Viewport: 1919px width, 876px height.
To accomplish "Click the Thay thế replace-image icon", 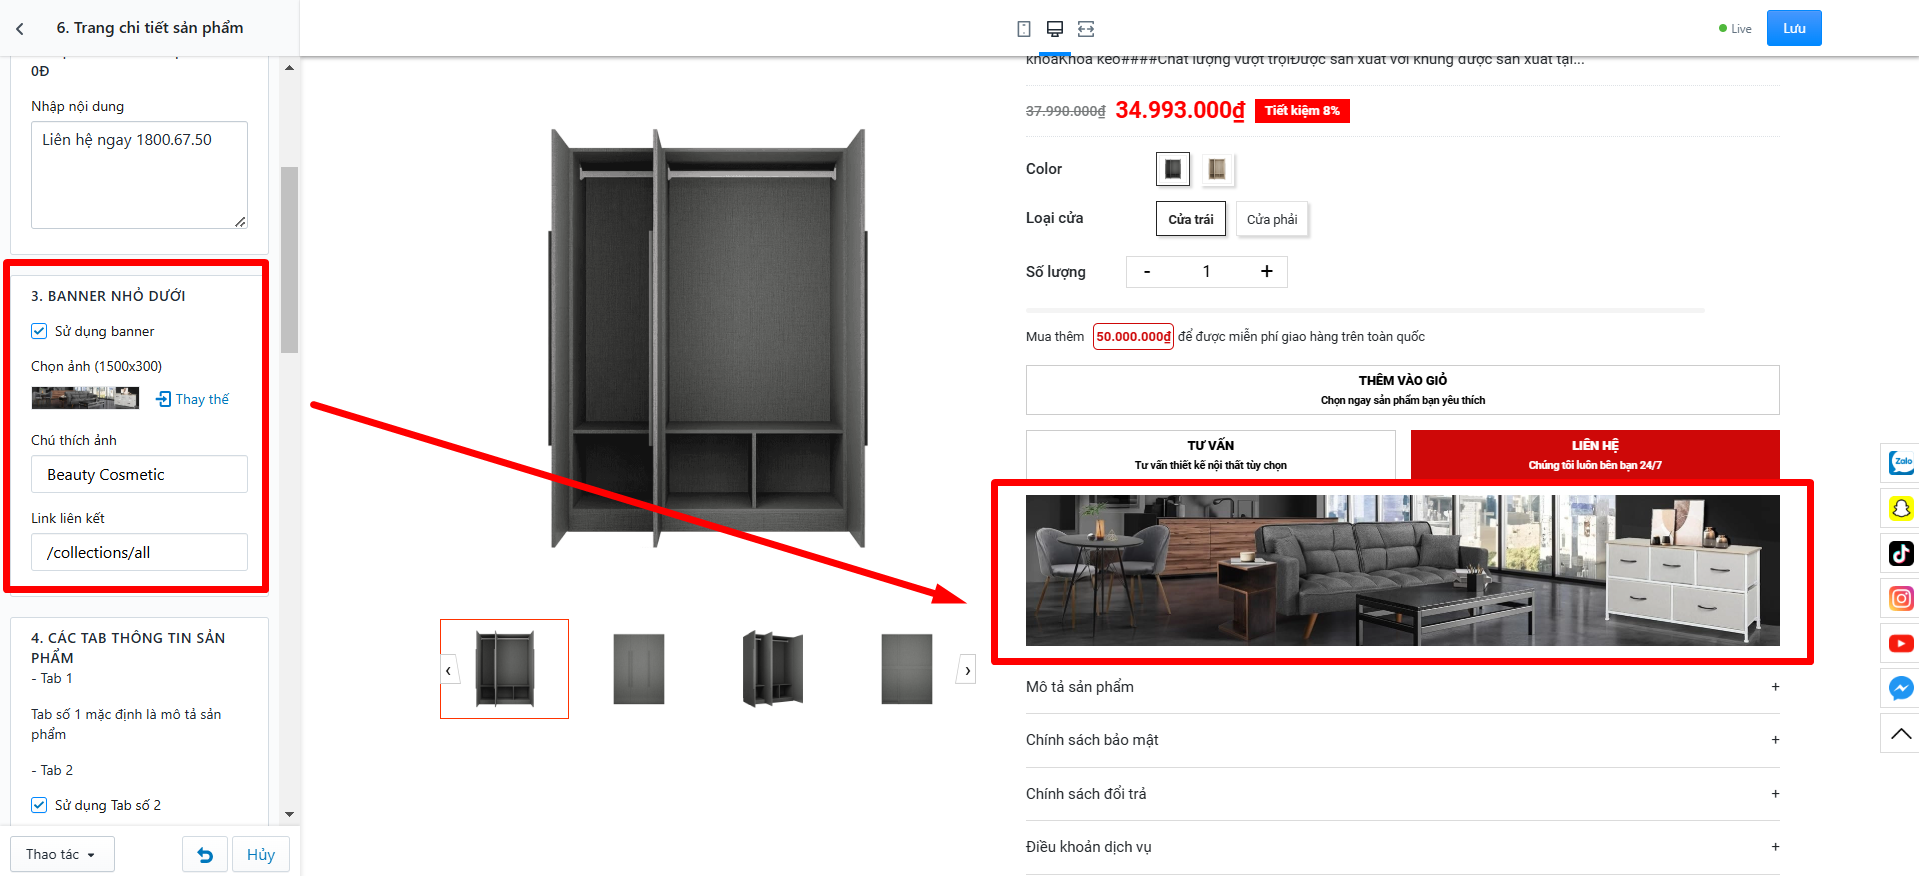I will (x=163, y=399).
